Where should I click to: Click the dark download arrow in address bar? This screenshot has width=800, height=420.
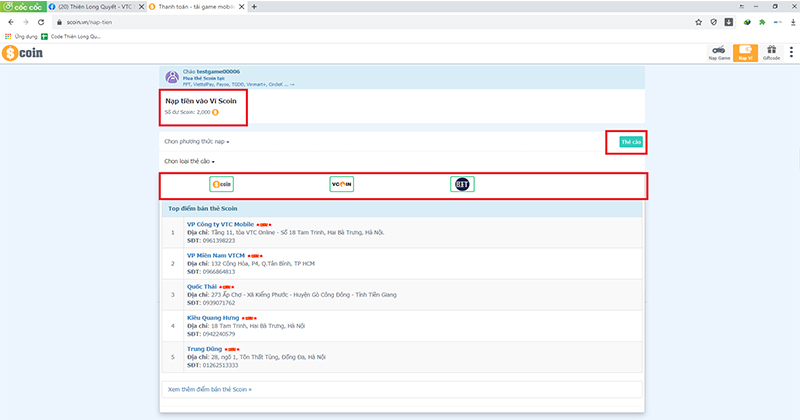(x=729, y=22)
